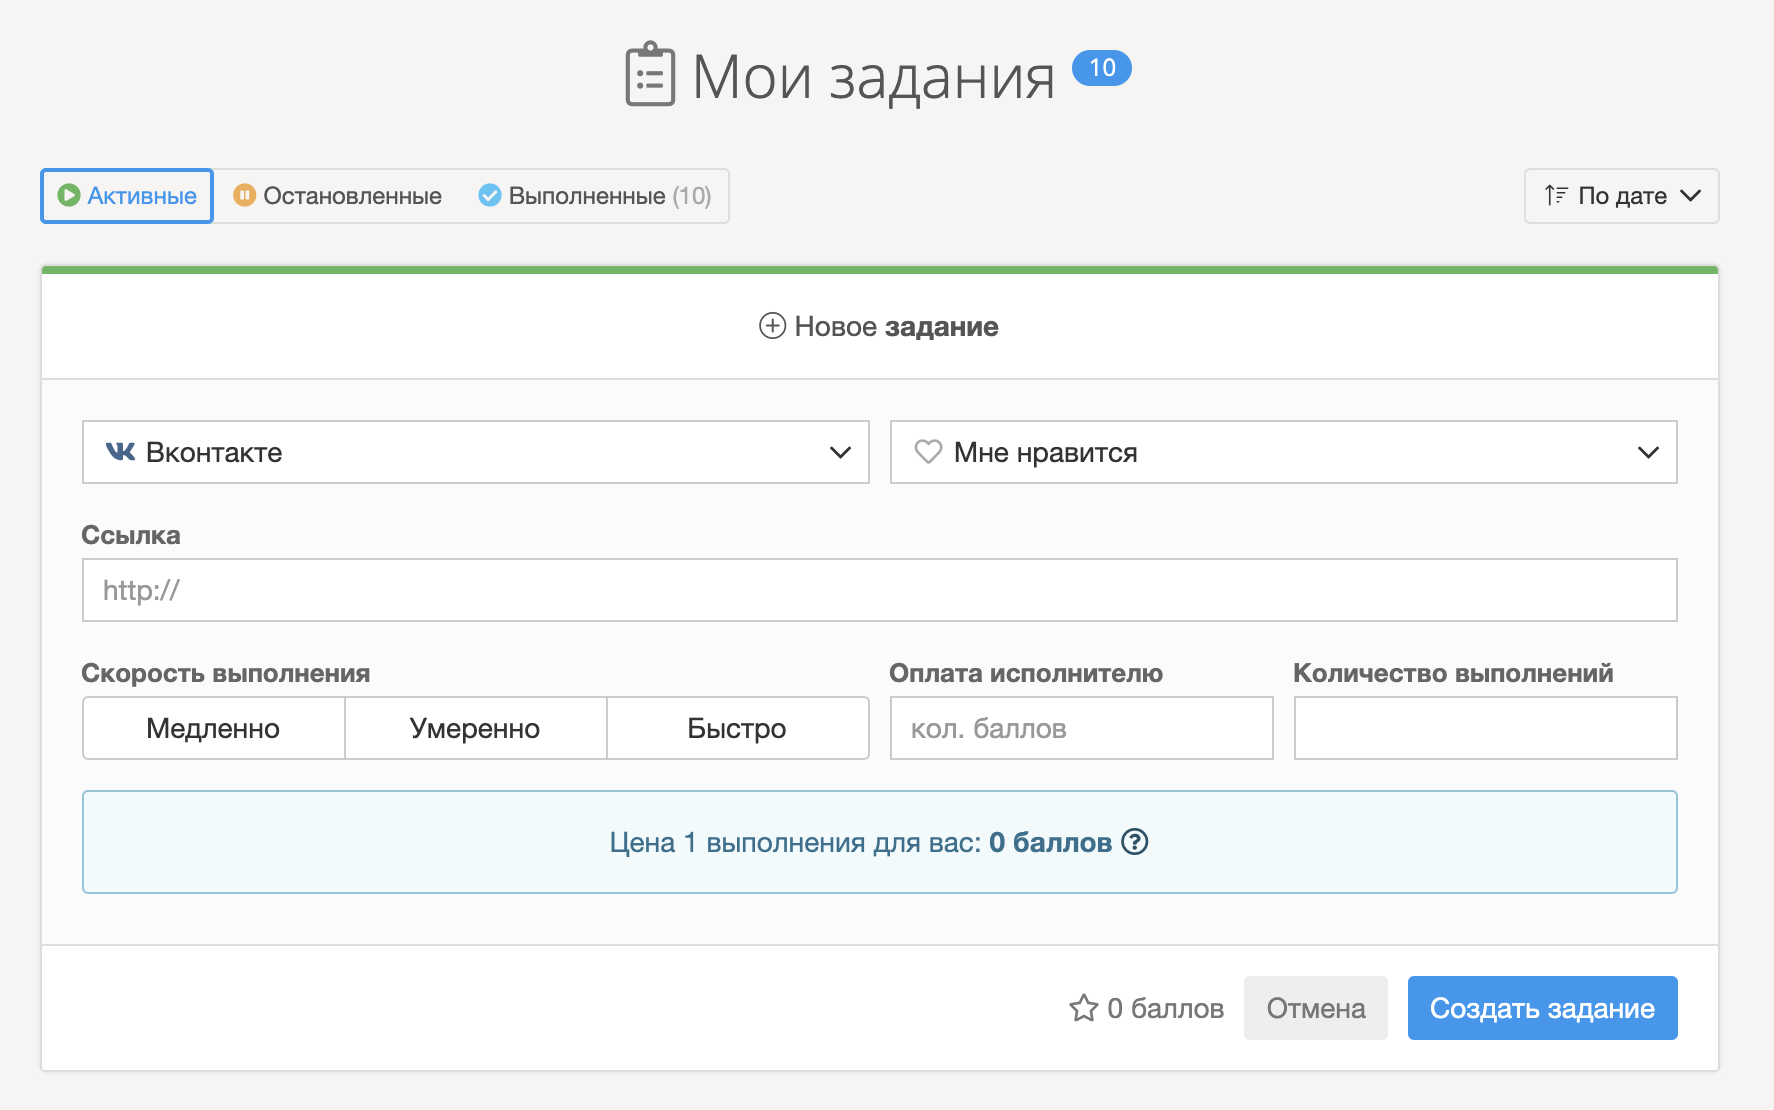1774x1110 pixels.
Task: Click the blue 10 tasks counter badge
Action: (x=1101, y=68)
